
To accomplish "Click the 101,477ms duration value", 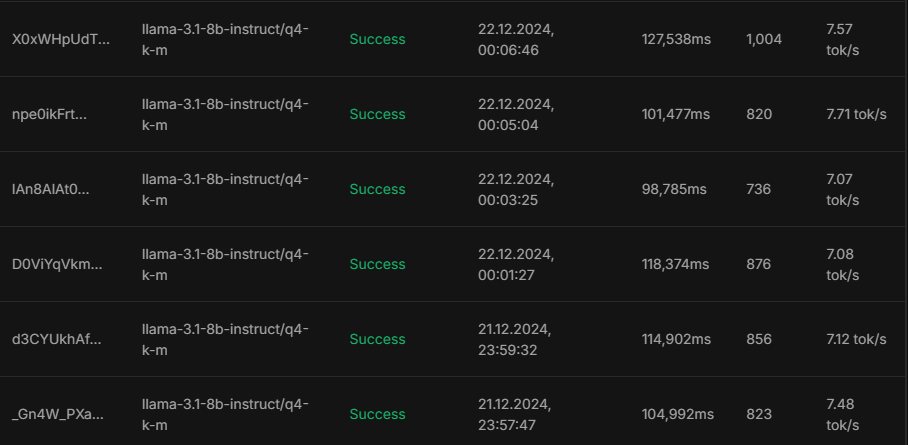I will (675, 114).
